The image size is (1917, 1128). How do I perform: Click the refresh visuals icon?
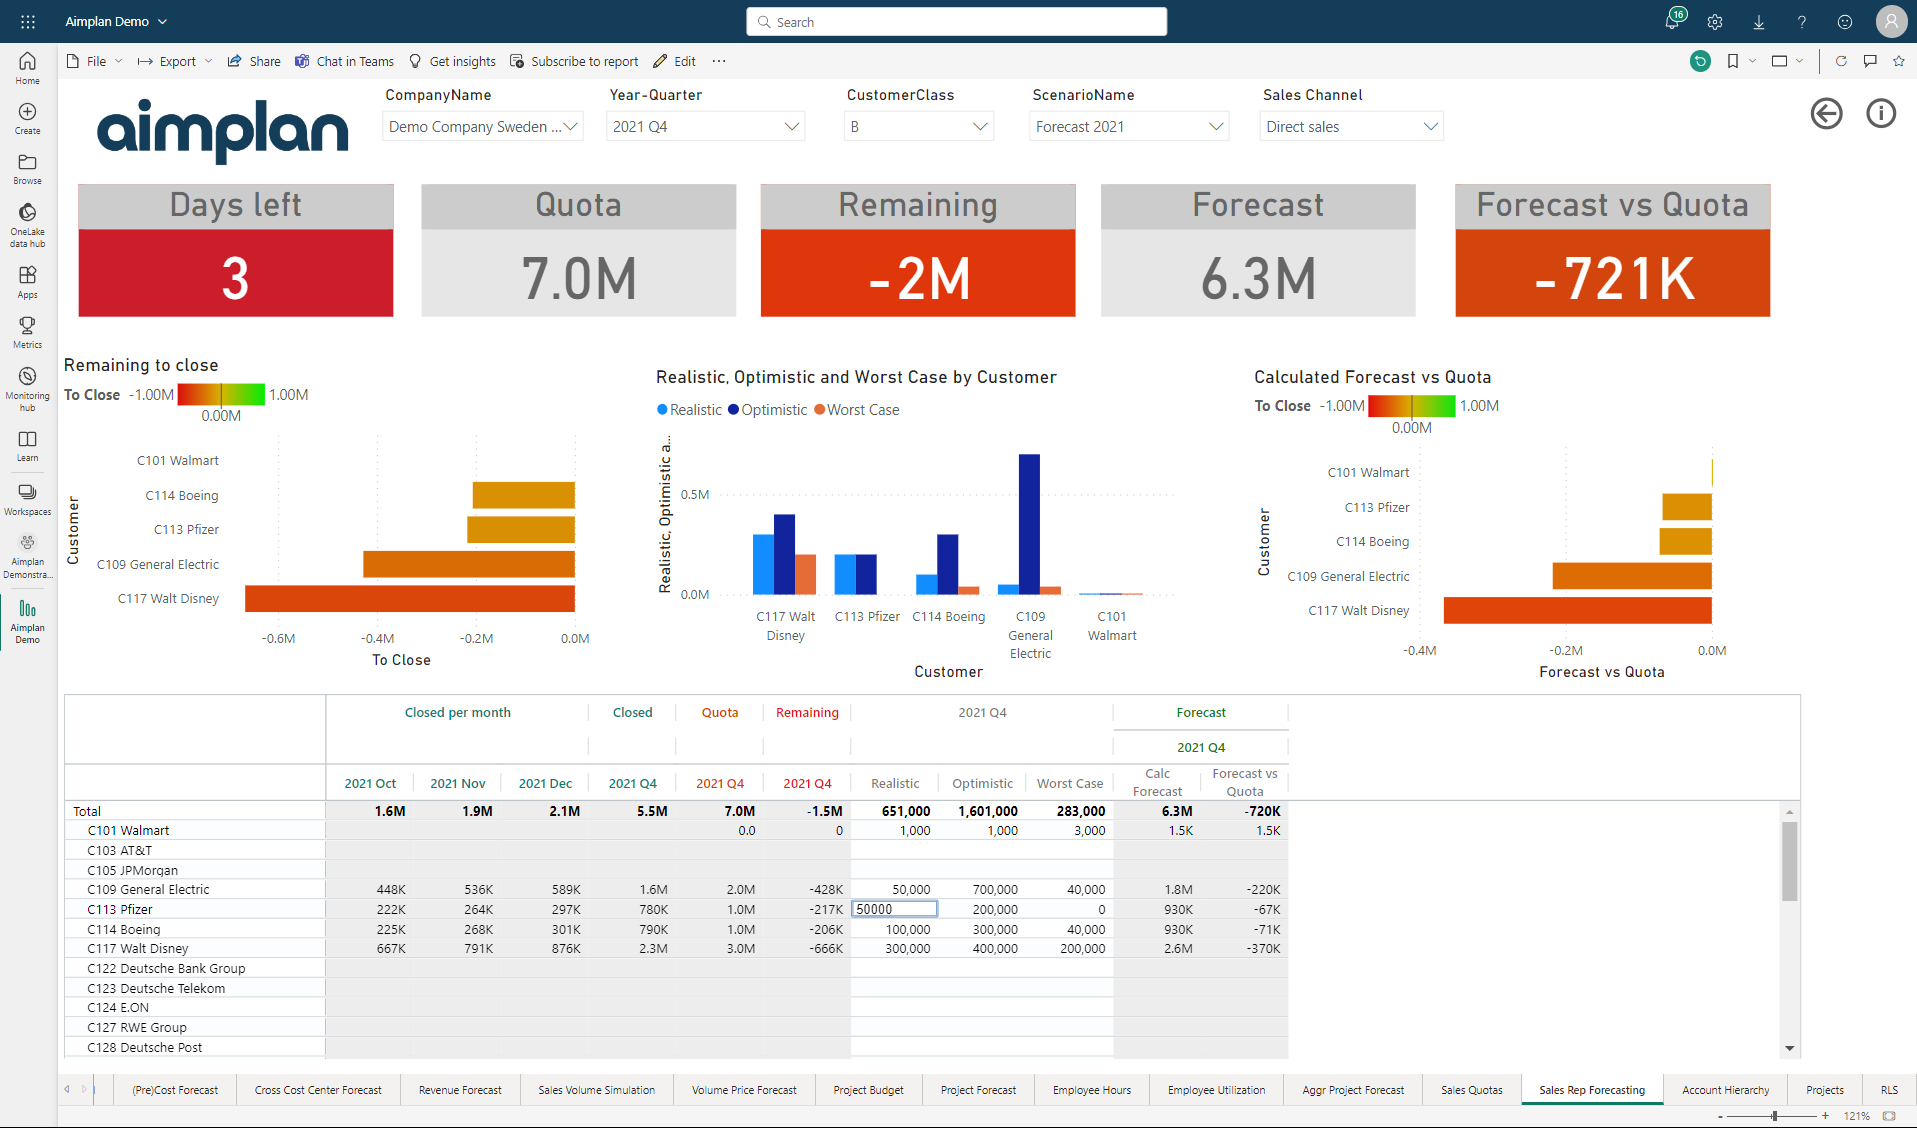tap(1841, 61)
